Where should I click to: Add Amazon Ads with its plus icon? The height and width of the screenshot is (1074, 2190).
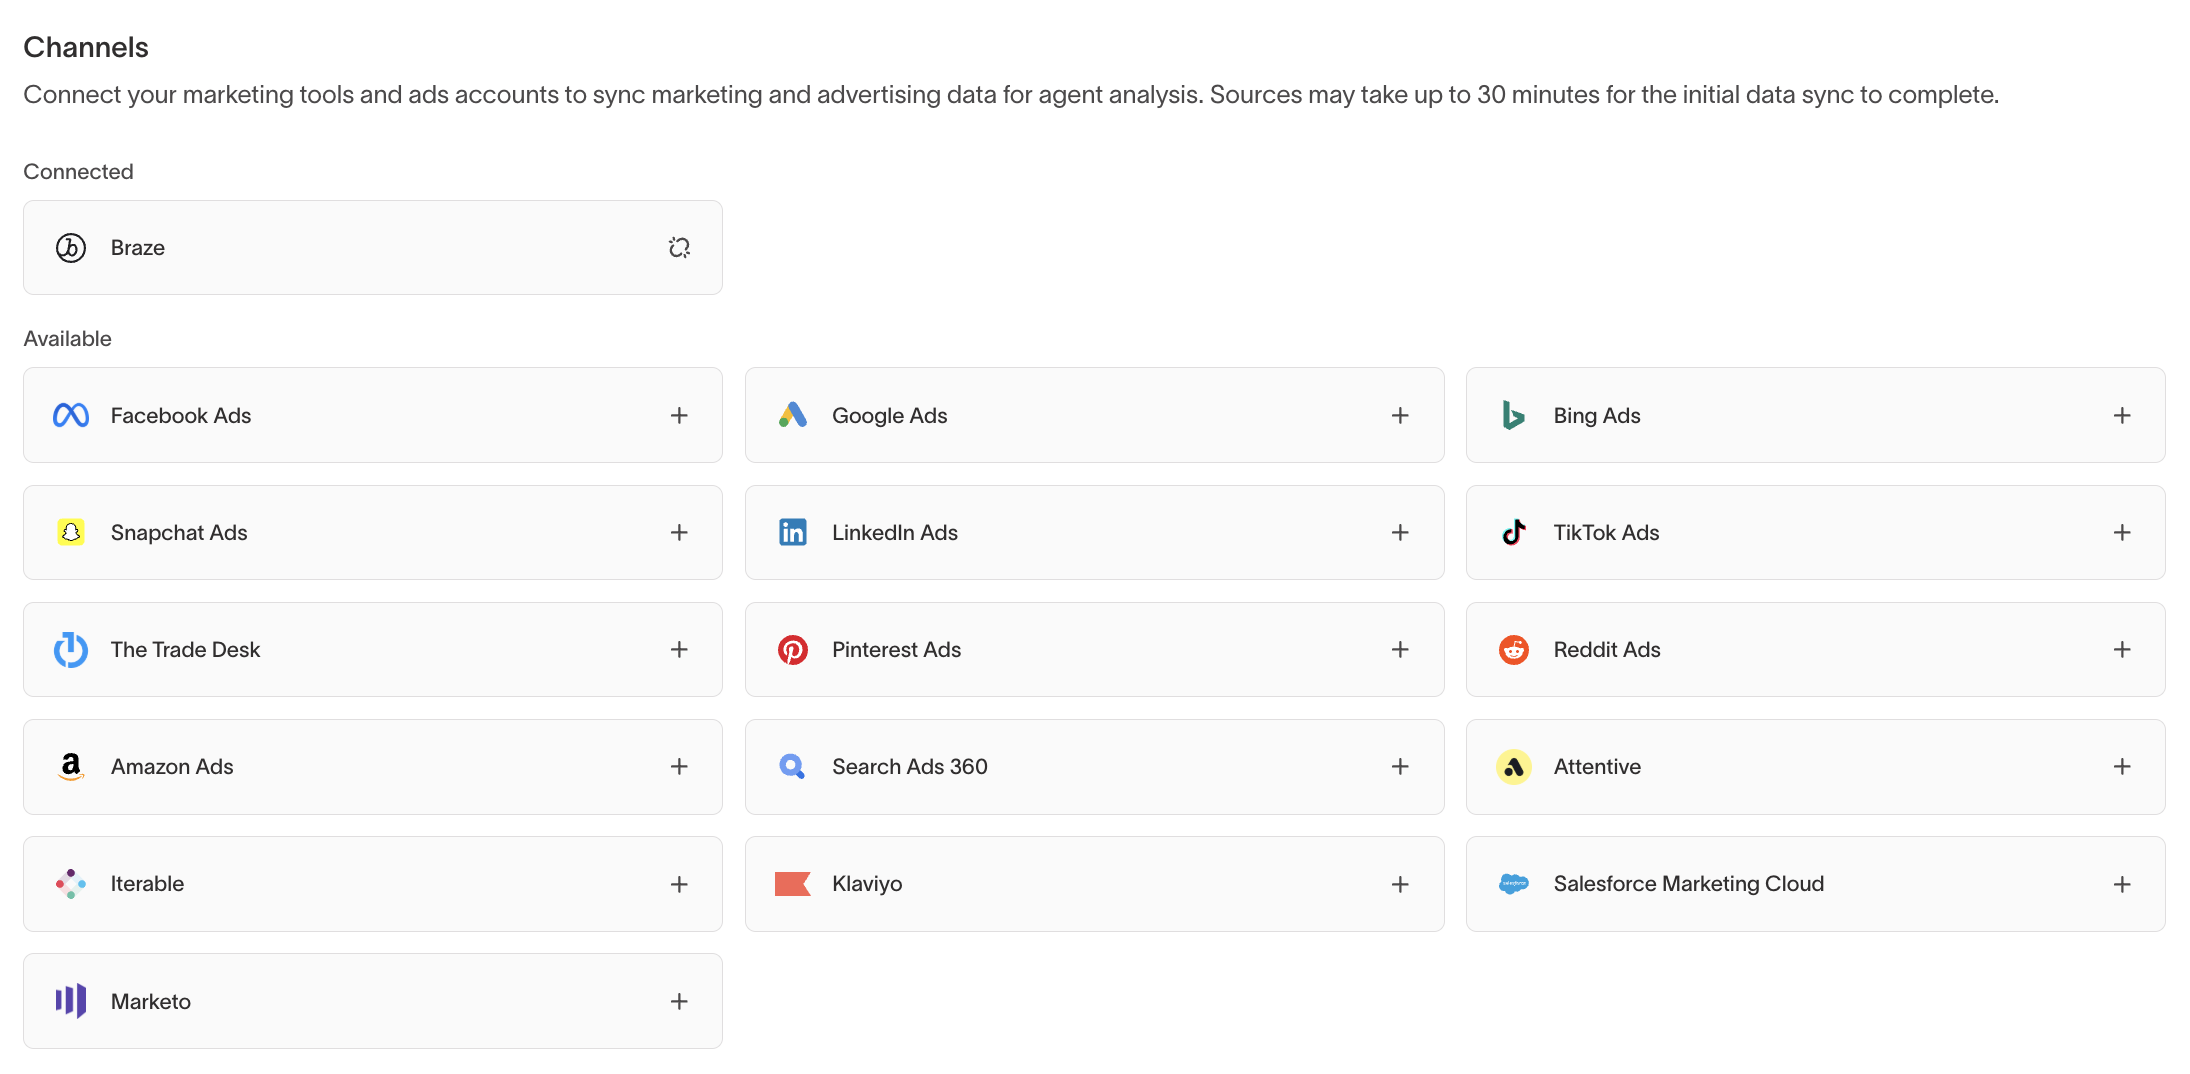(x=679, y=766)
